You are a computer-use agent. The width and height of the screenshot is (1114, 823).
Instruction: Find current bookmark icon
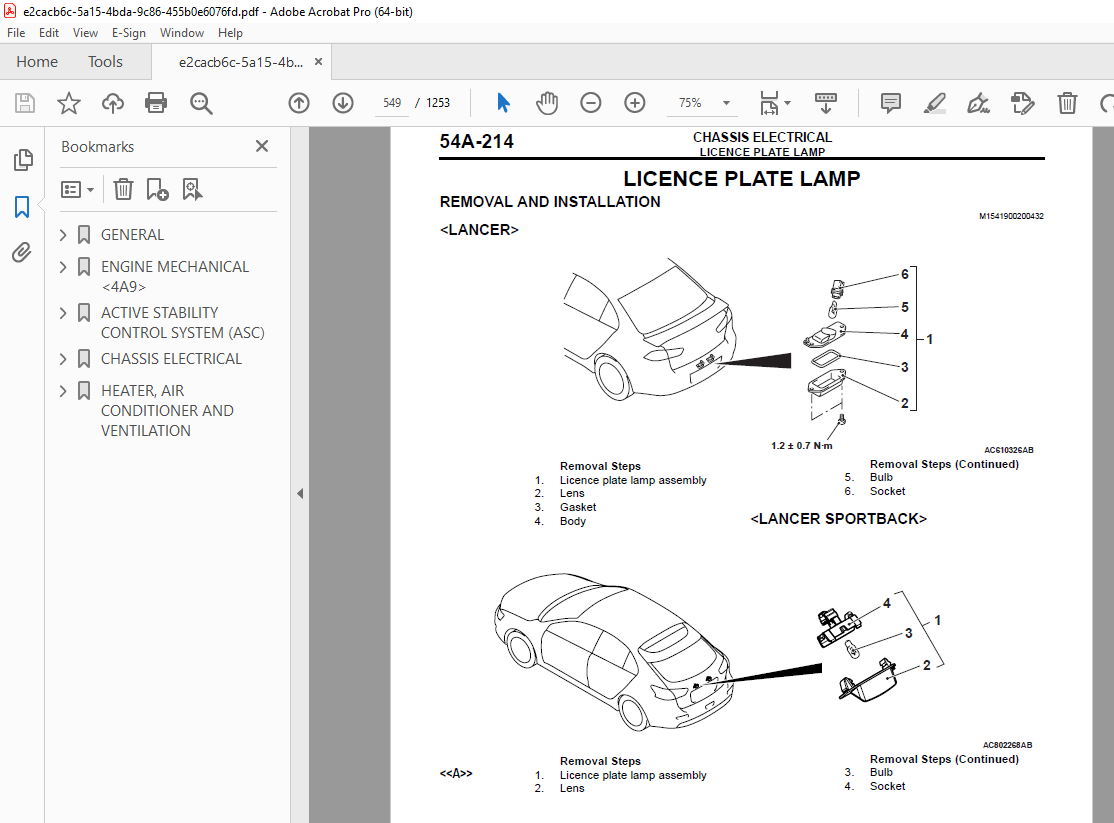(193, 190)
